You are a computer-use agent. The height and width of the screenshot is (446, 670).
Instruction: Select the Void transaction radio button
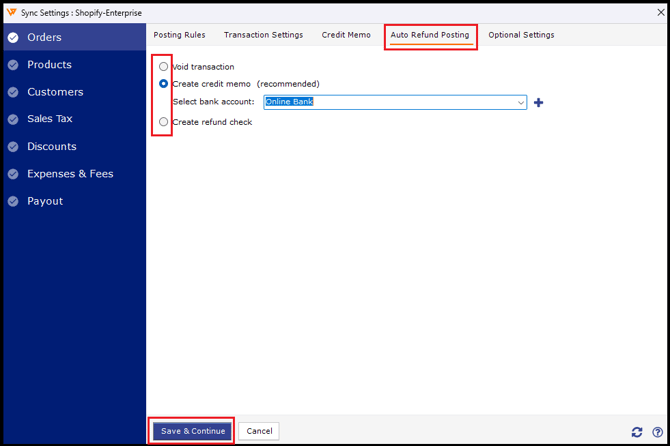[x=164, y=67]
